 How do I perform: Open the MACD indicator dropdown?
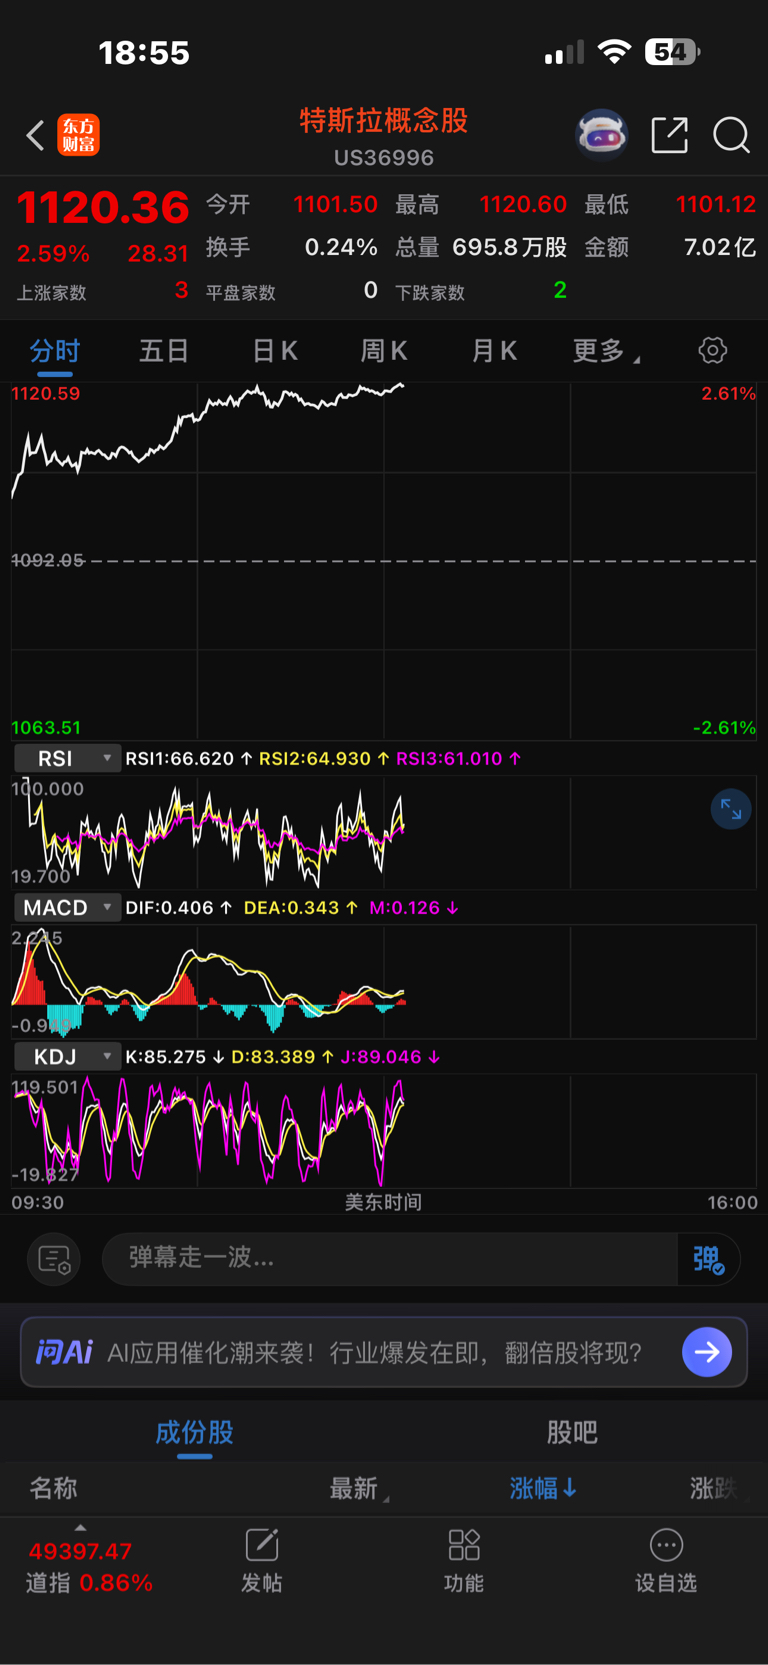(67, 908)
